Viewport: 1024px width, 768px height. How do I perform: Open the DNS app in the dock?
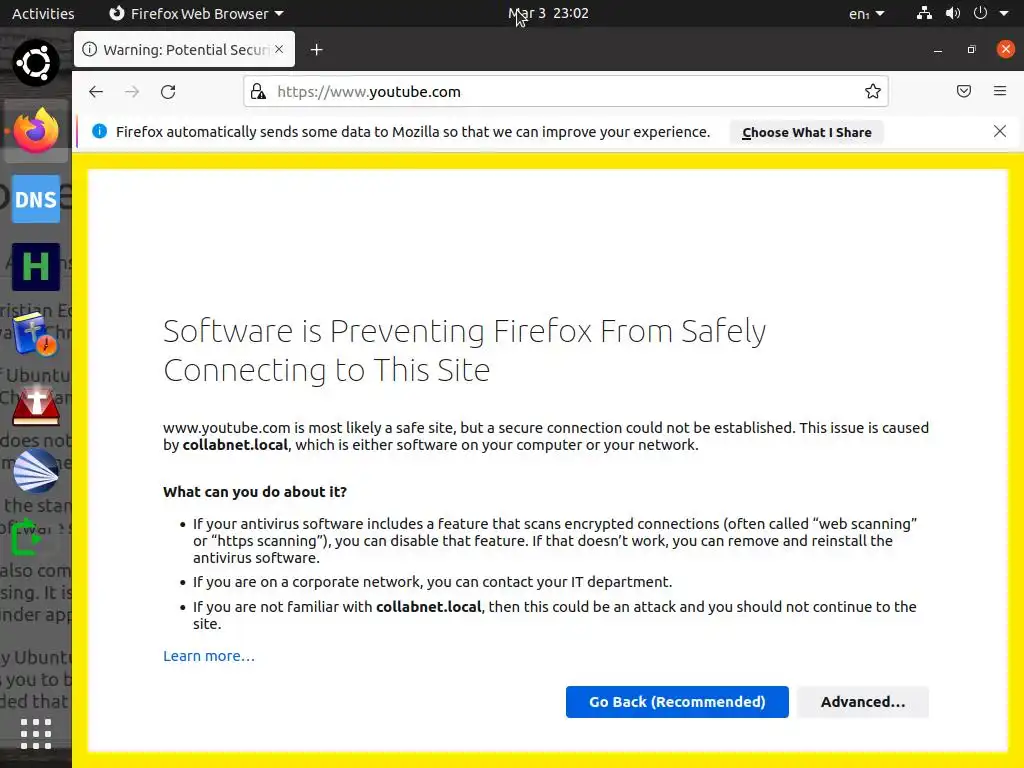(36, 199)
